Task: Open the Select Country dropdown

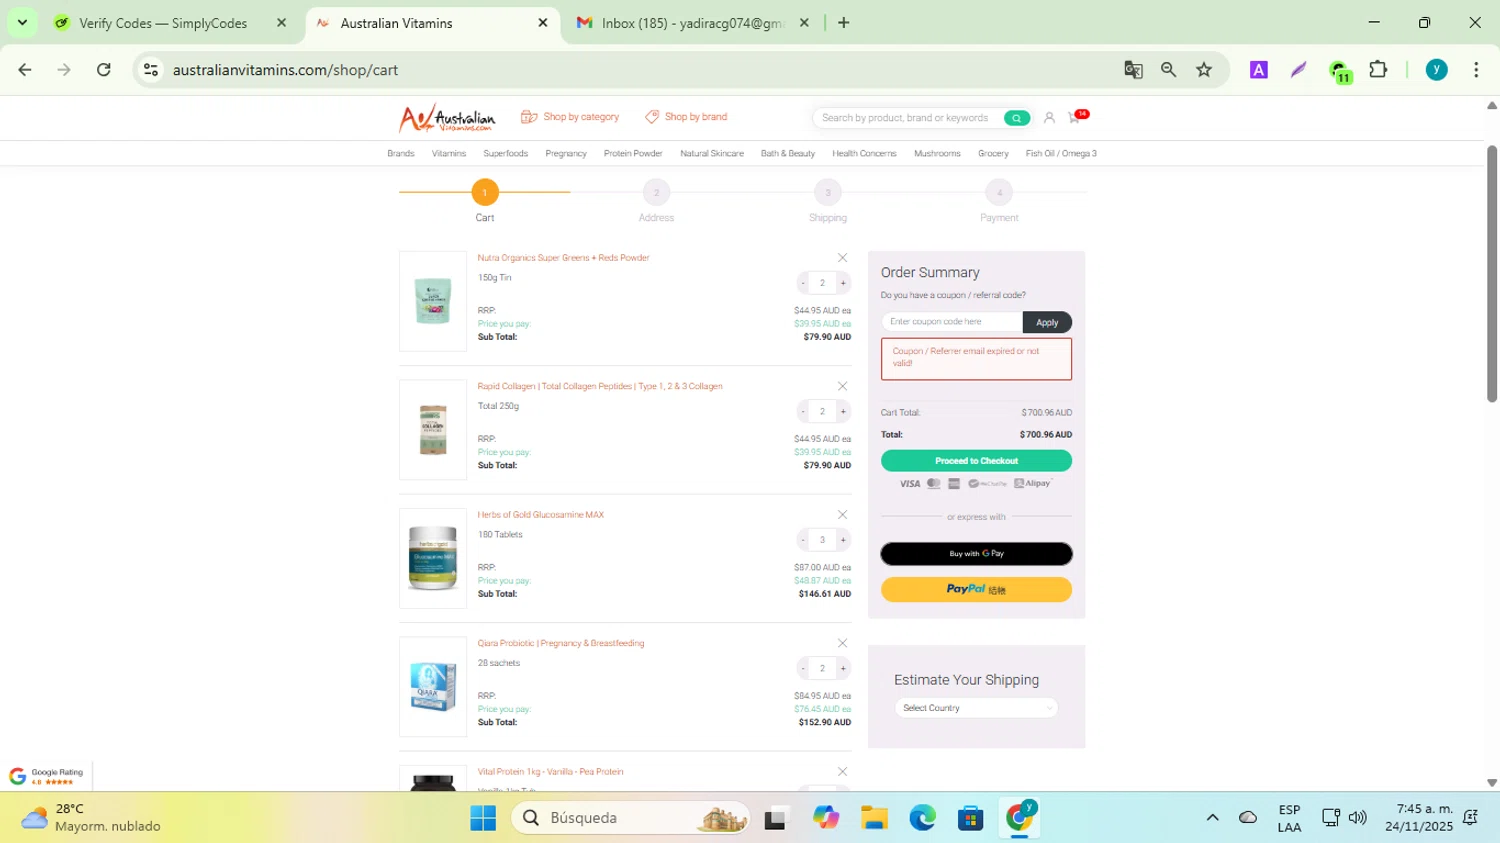Action: click(976, 708)
